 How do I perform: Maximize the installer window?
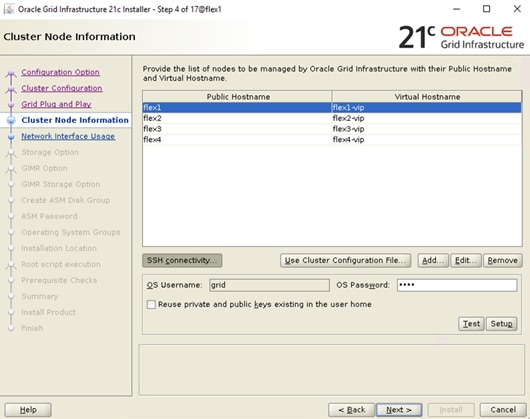click(x=486, y=9)
